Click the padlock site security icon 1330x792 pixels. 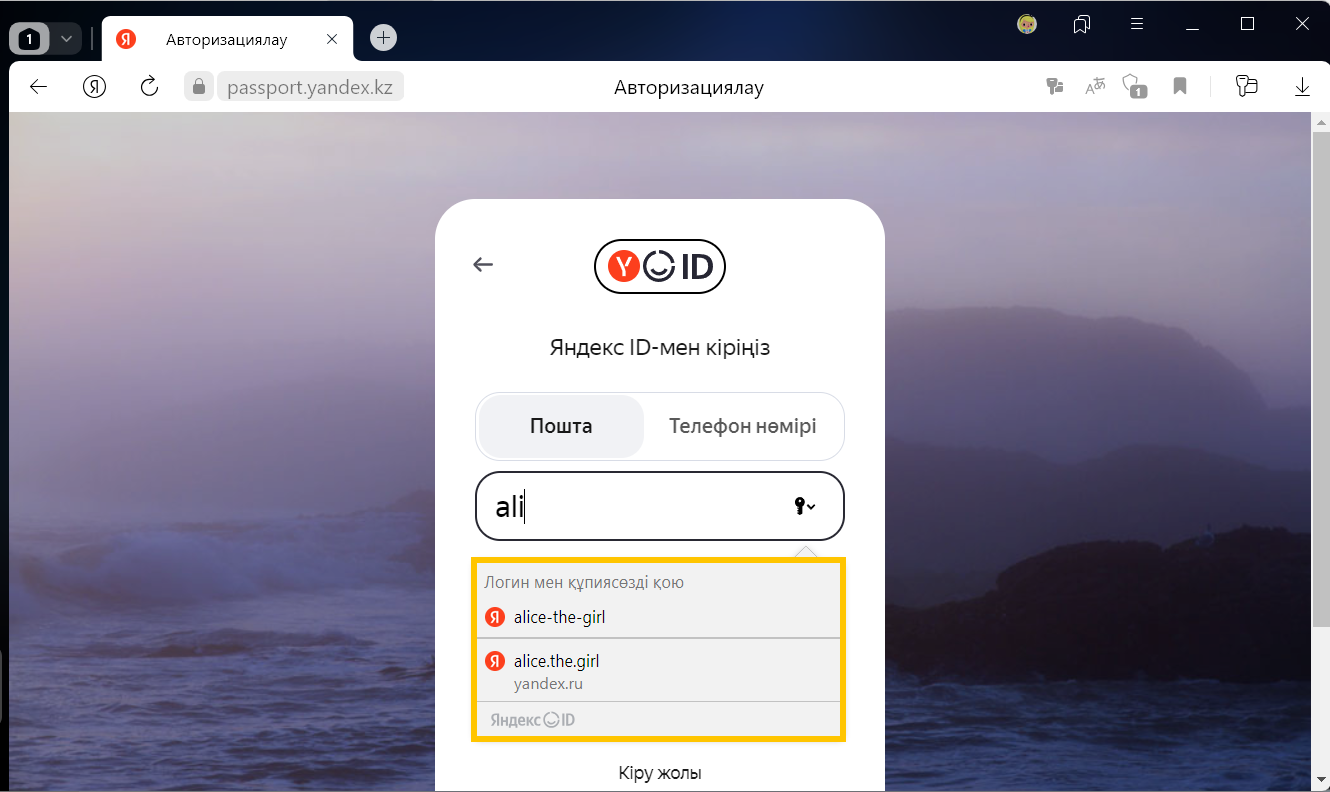(199, 87)
